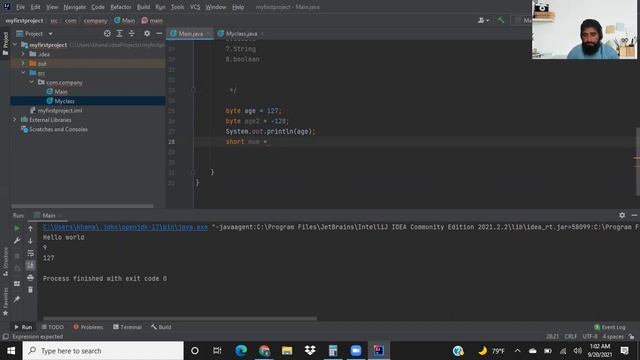Open Run panel settings gear
Screen dimensions: 640x360
[622, 215]
